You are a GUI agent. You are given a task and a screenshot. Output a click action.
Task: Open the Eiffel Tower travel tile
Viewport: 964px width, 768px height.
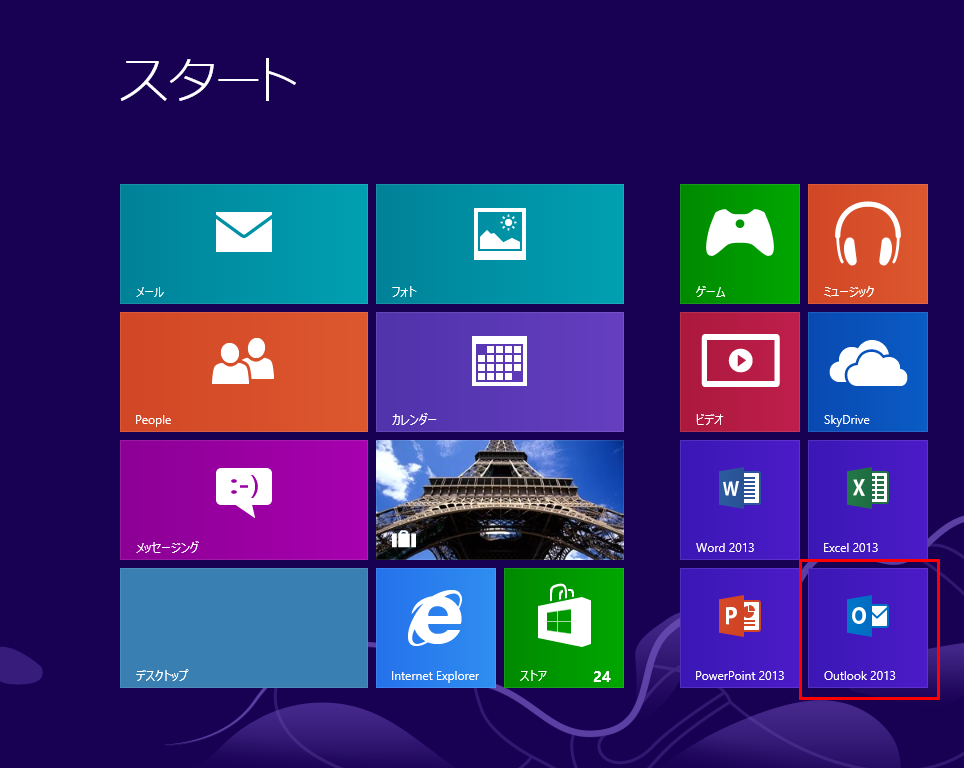tap(500, 500)
